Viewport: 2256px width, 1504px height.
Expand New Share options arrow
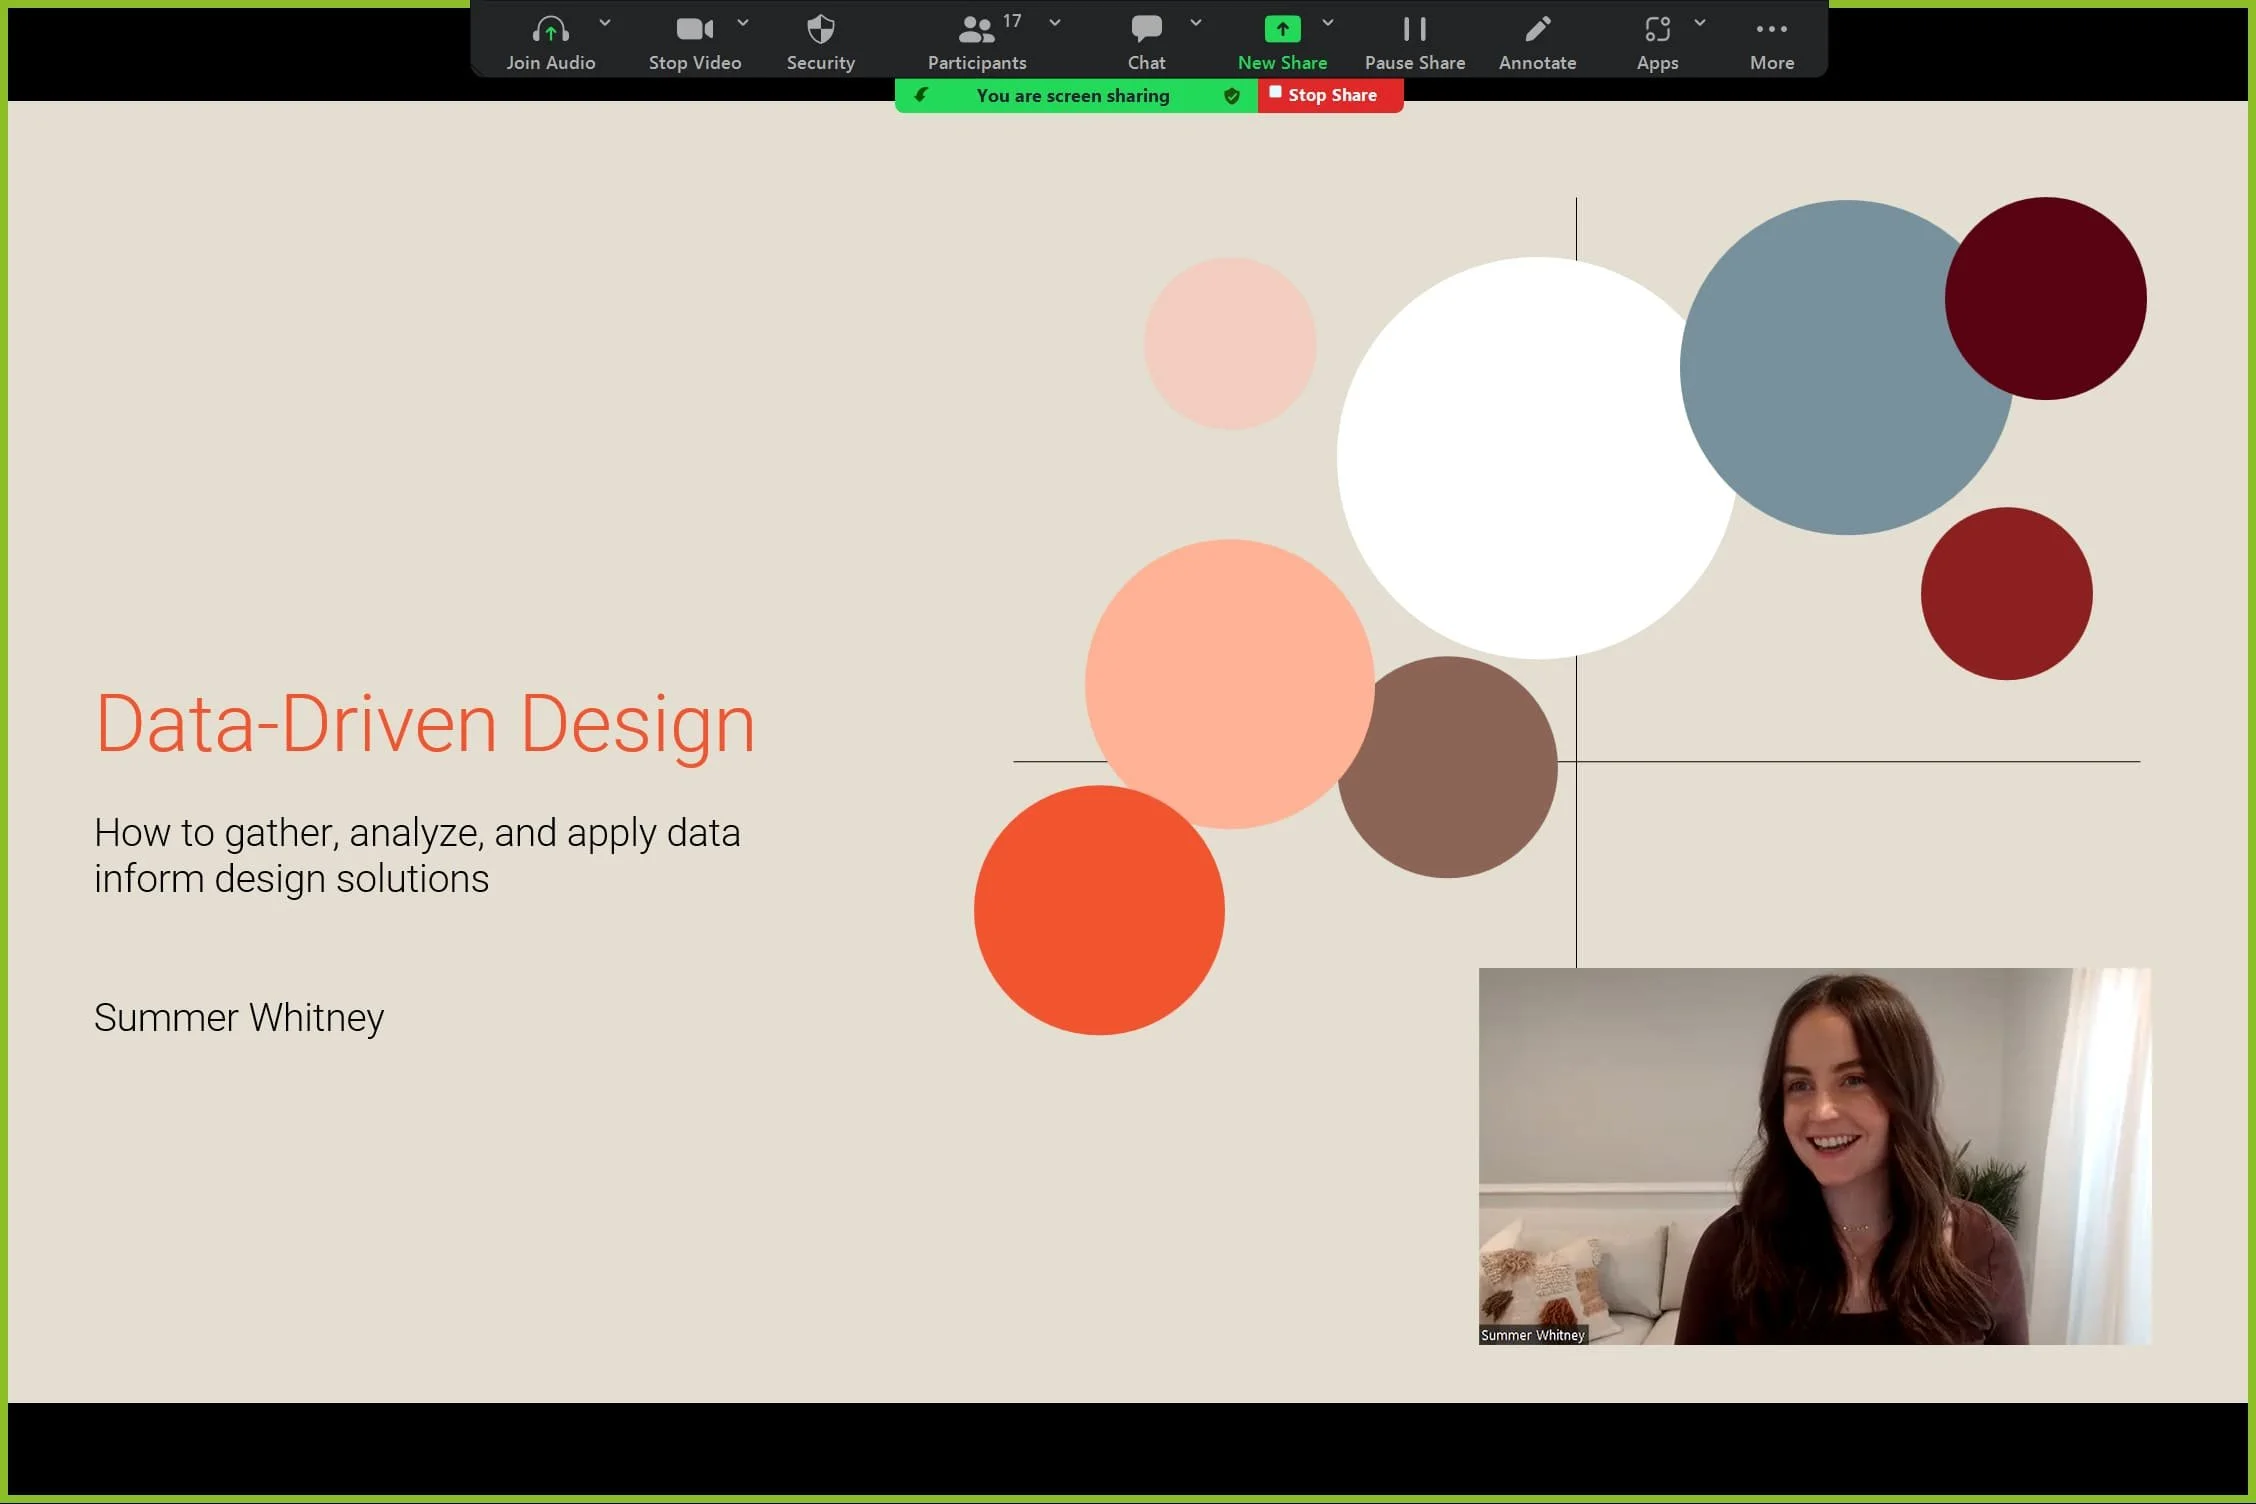pyautogui.click(x=1328, y=22)
